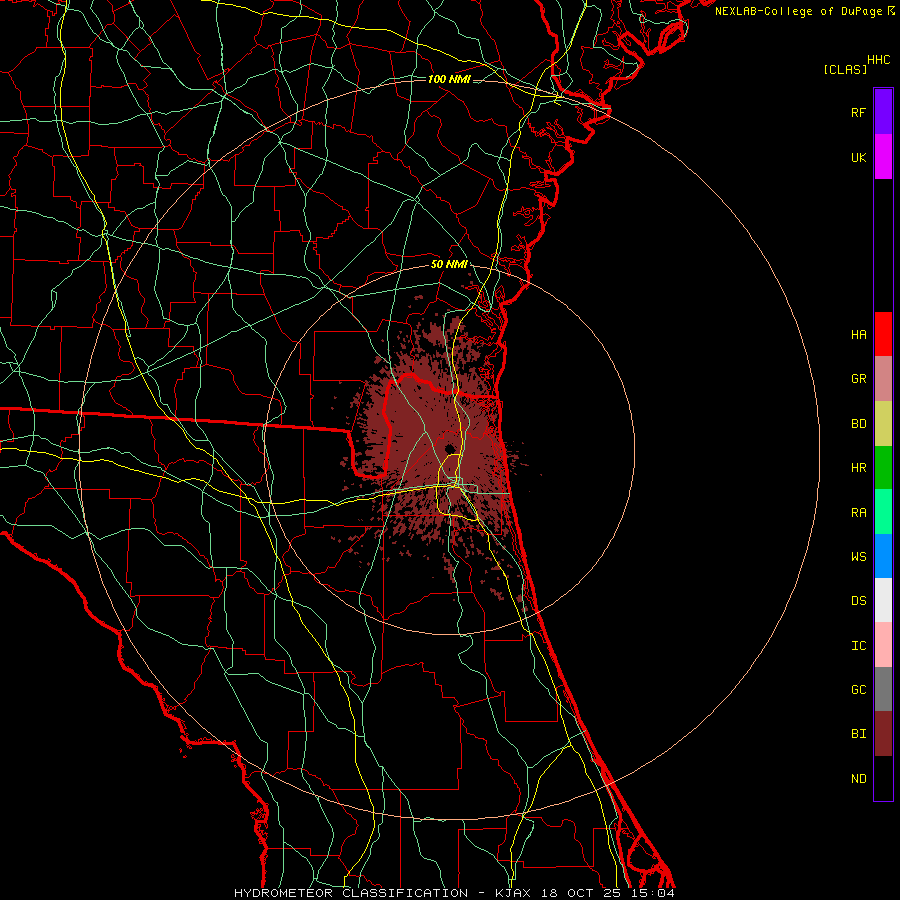Pick the GC ground clutter gray swatch
Viewport: 900px width, 900px height.
[x=883, y=689]
